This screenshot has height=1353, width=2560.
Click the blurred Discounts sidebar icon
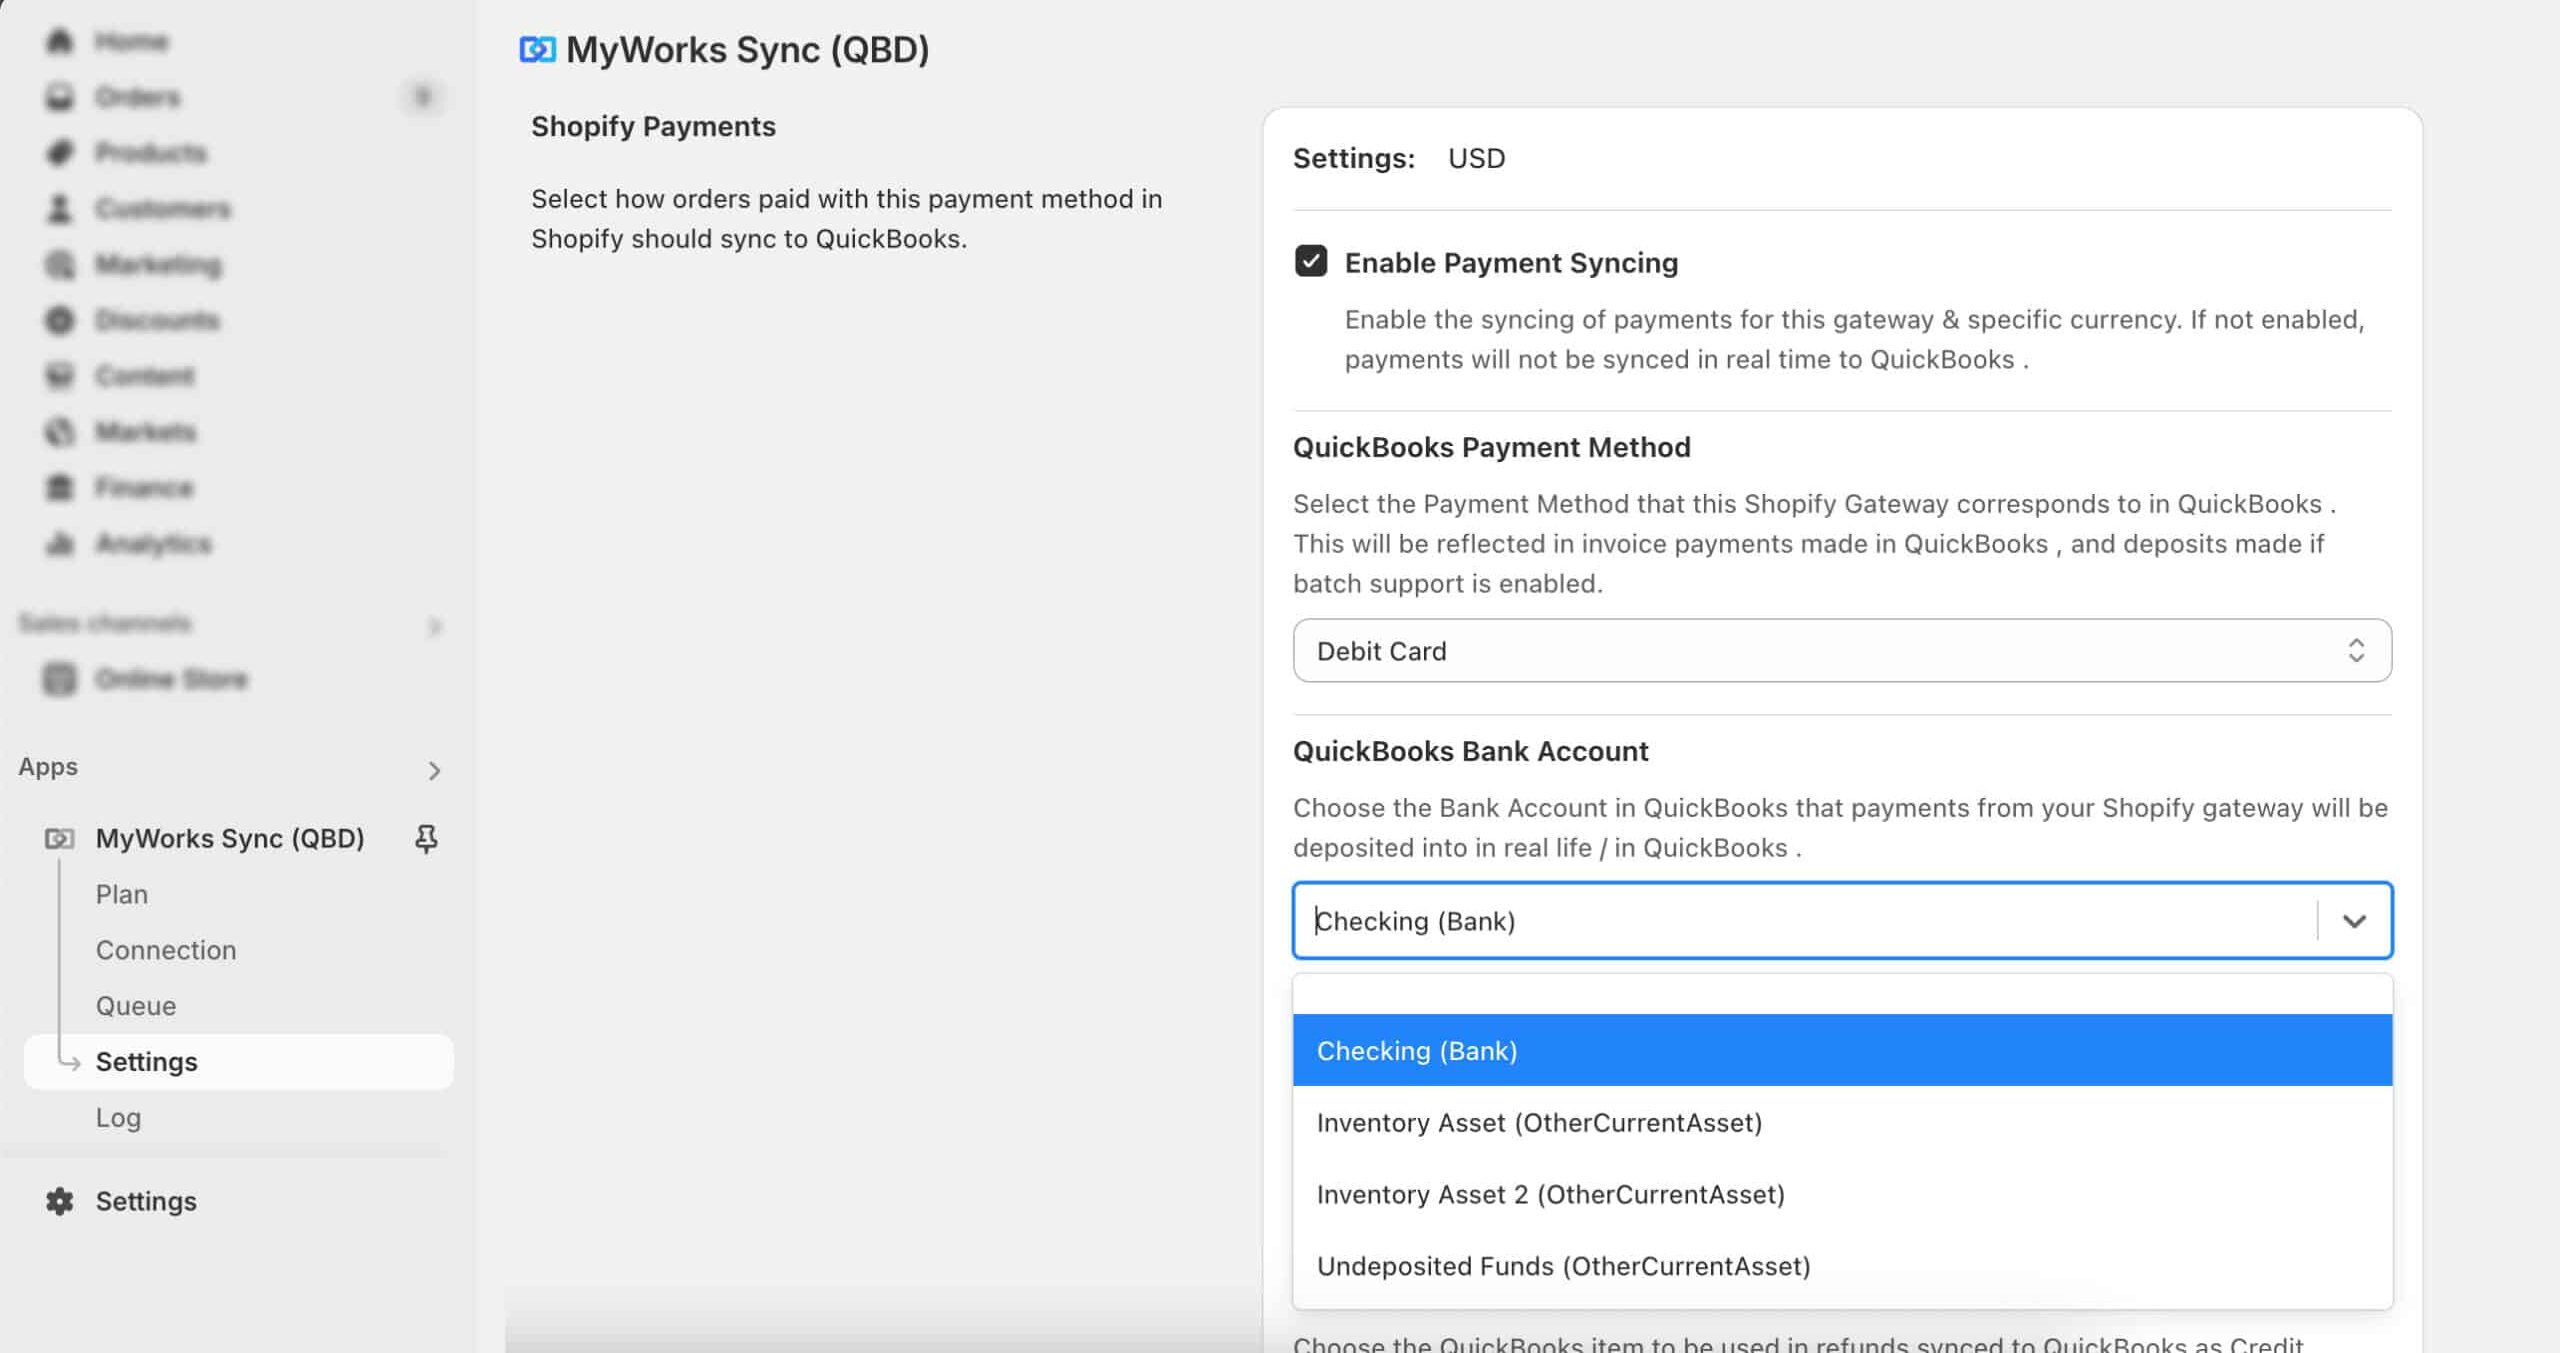click(x=60, y=320)
